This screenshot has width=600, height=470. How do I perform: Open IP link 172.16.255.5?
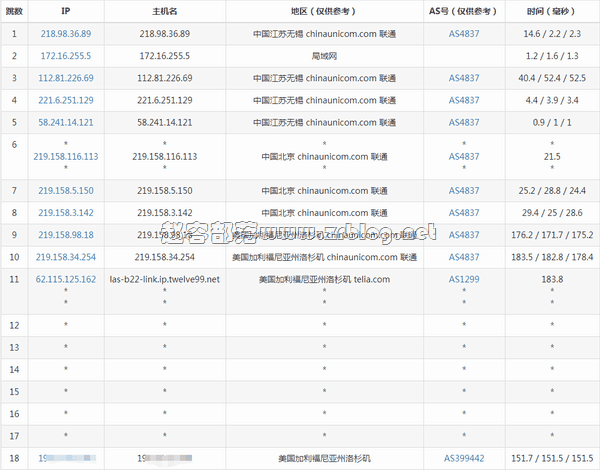click(66, 56)
